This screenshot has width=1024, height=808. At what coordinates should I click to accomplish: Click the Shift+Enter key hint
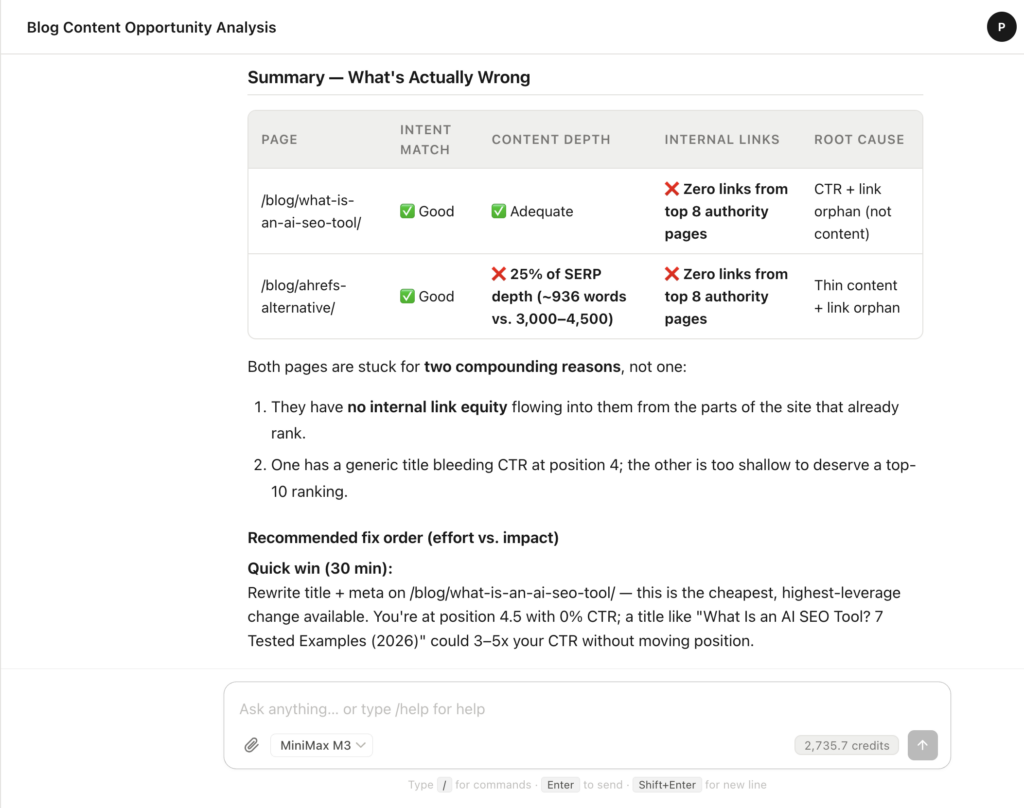667,784
